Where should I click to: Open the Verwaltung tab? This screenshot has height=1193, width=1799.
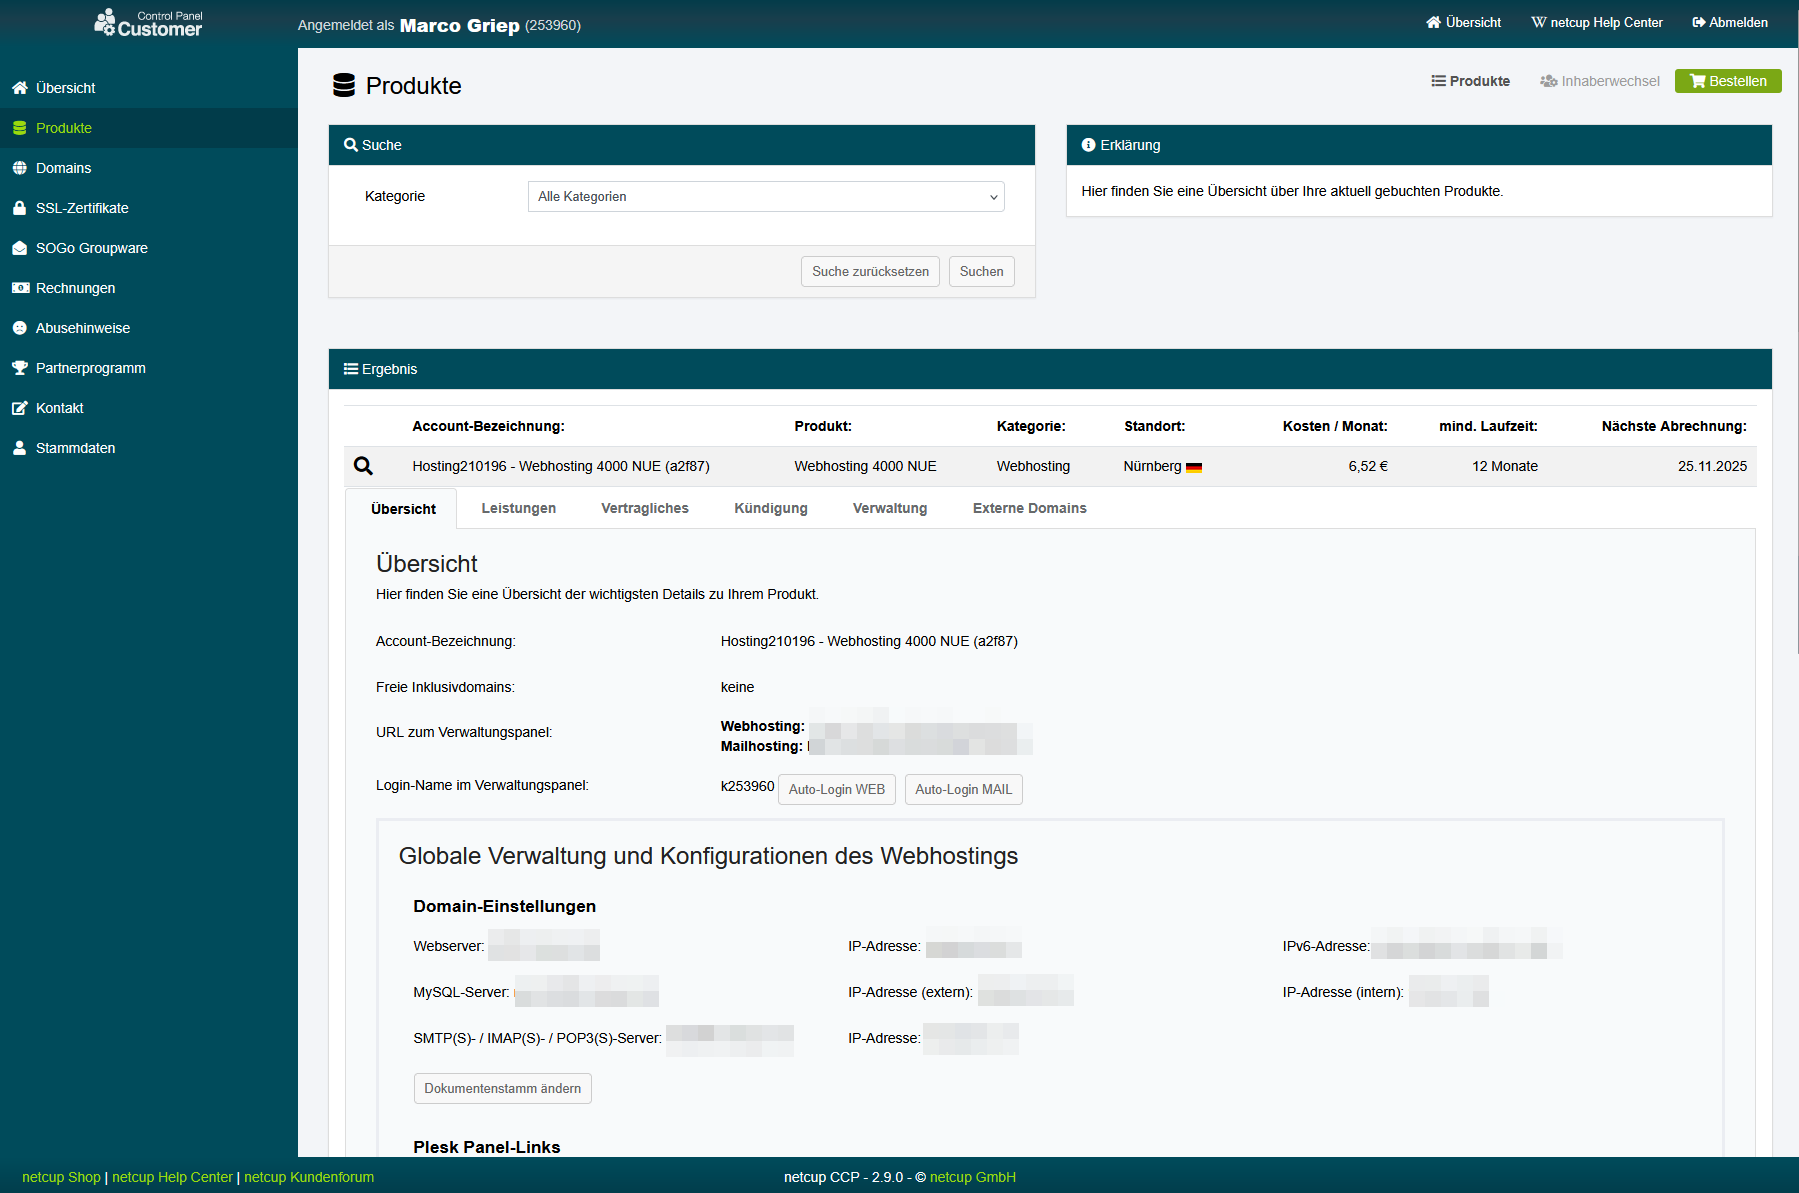890,508
